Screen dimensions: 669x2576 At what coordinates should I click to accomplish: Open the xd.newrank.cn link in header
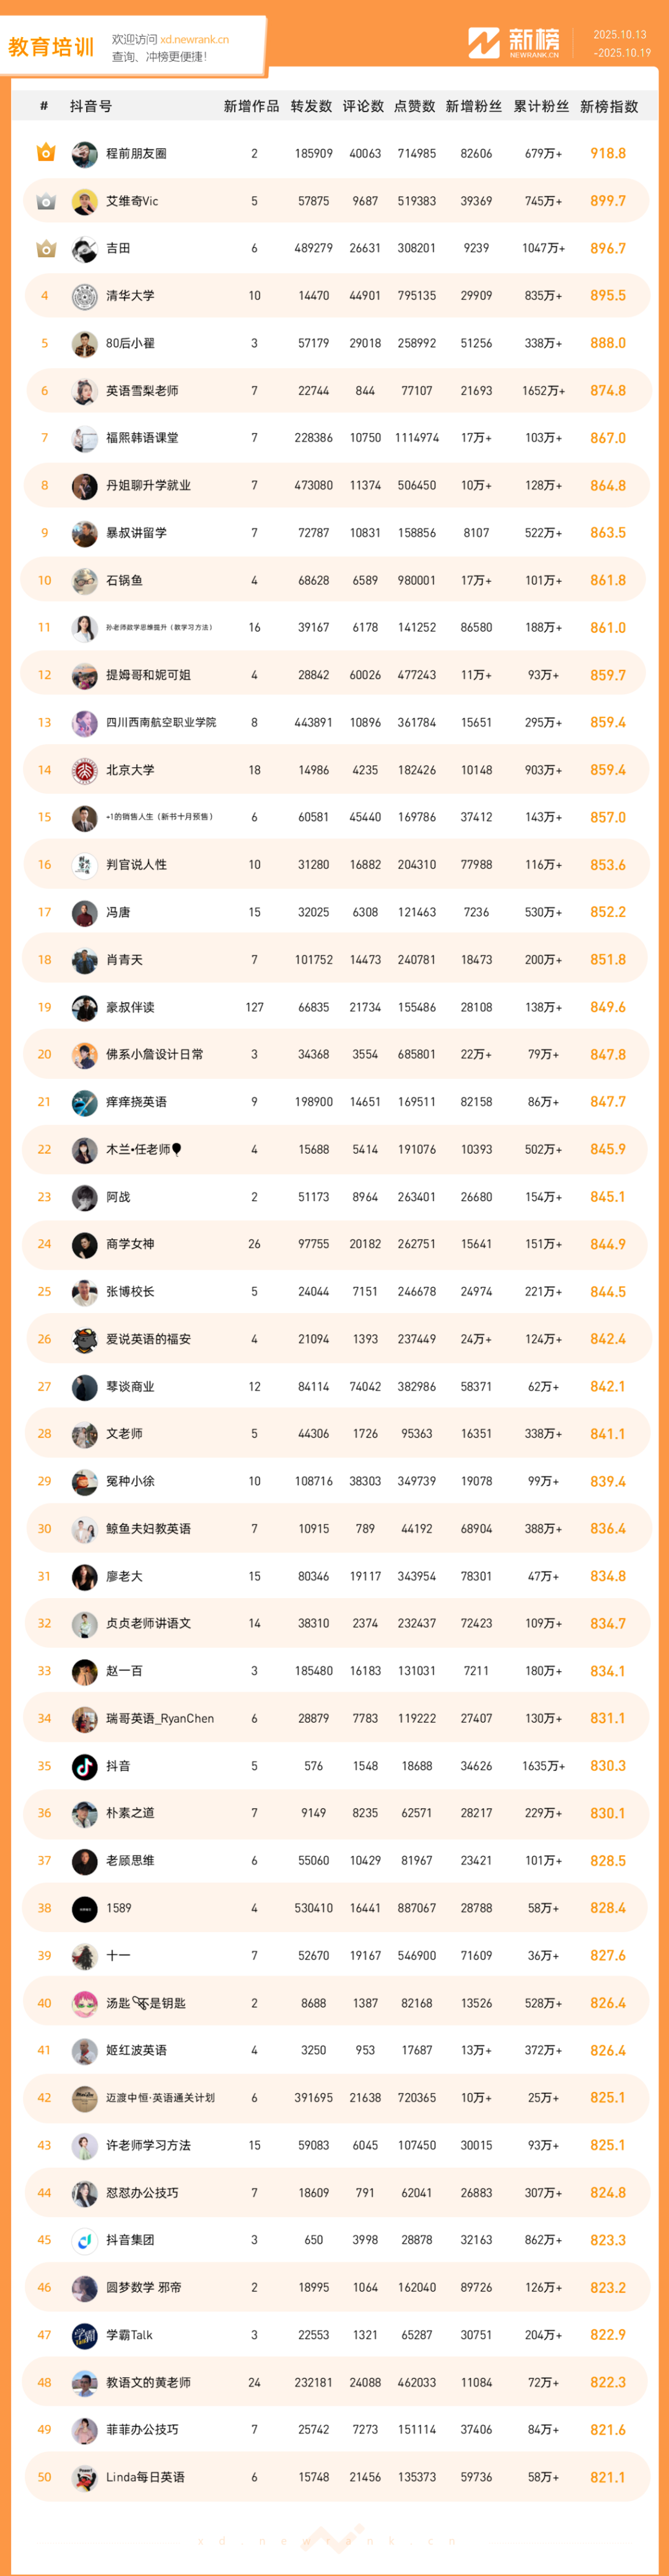click(x=194, y=40)
